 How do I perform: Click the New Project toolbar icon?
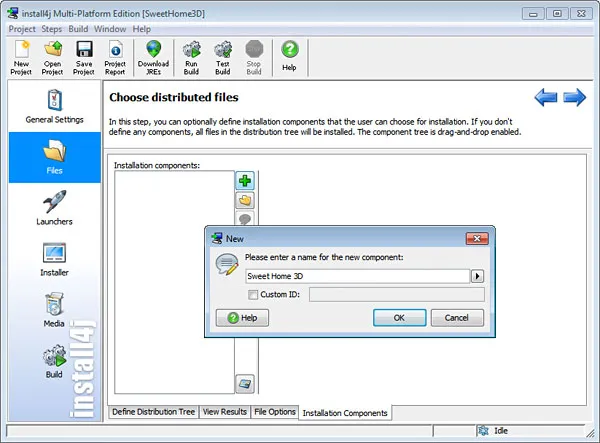click(x=21, y=58)
